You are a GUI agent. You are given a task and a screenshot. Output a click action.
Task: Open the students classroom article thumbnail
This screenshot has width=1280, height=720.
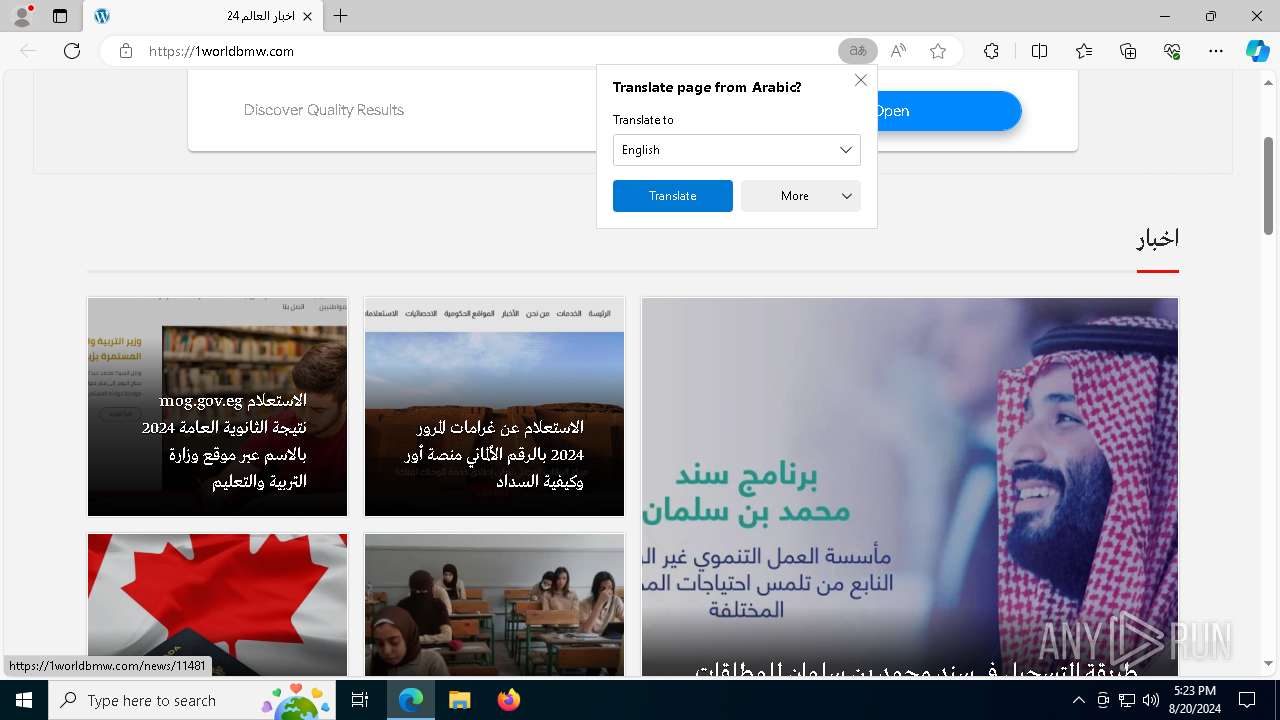click(494, 604)
